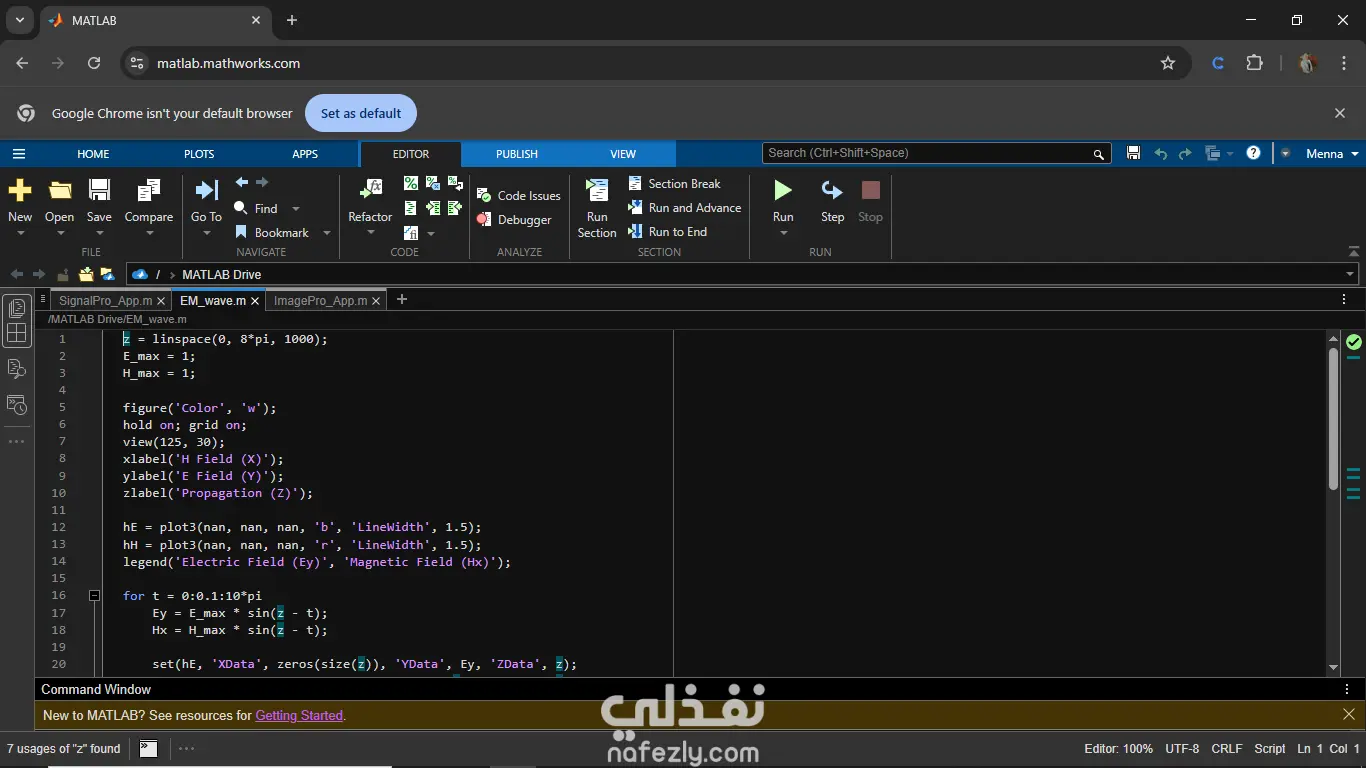Expand the Run dropdown arrow
The width and height of the screenshot is (1366, 768).
coord(783,234)
